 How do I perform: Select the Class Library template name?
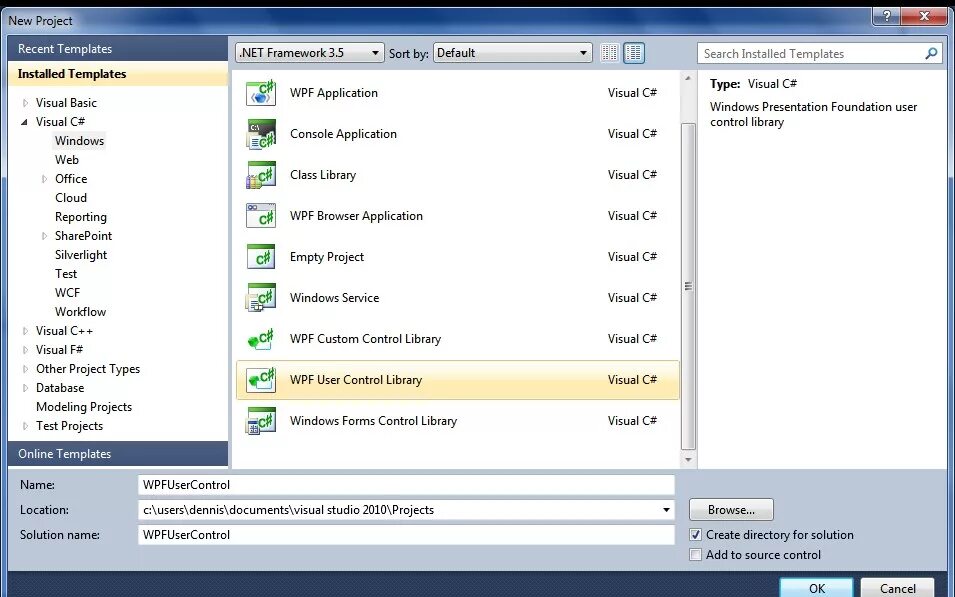[323, 175]
